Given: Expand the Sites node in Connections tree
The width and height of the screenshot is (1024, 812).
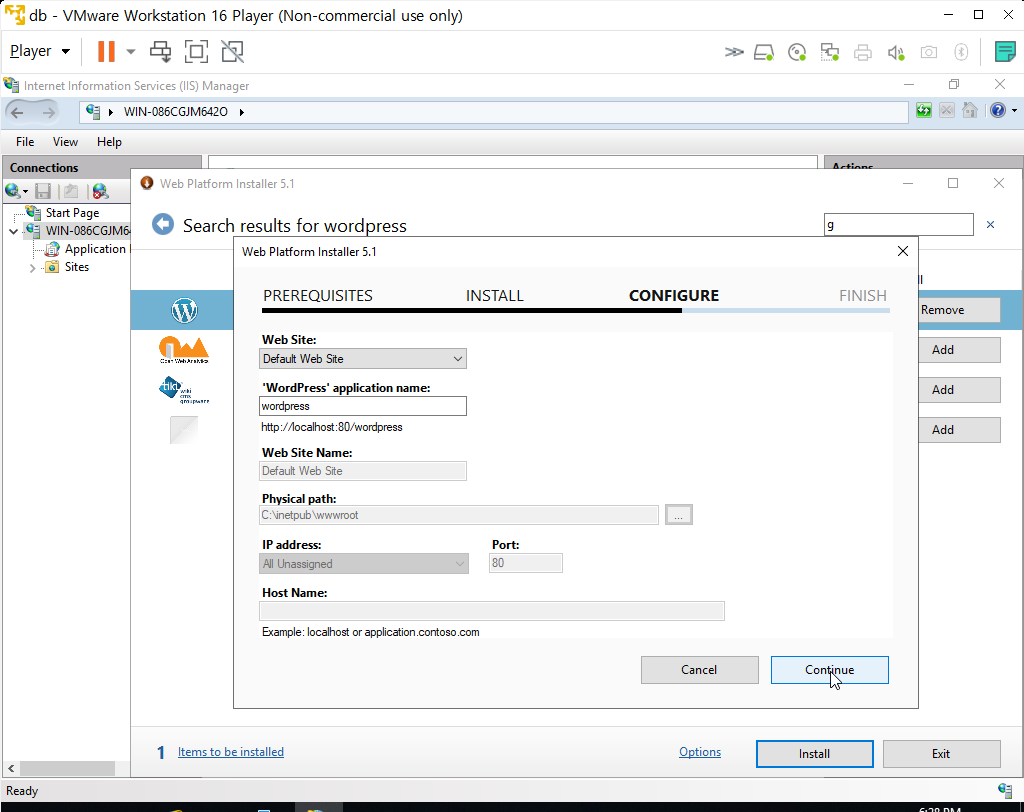Looking at the screenshot, I should tap(32, 268).
